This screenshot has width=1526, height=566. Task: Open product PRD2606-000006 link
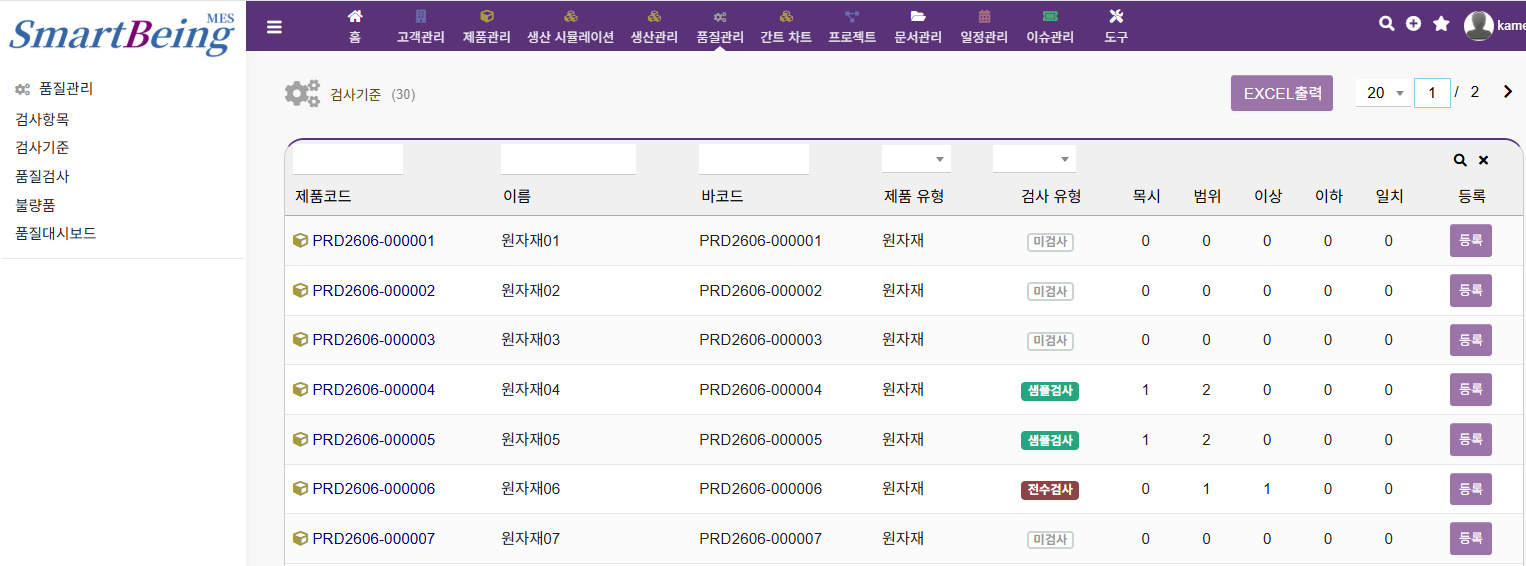point(374,489)
